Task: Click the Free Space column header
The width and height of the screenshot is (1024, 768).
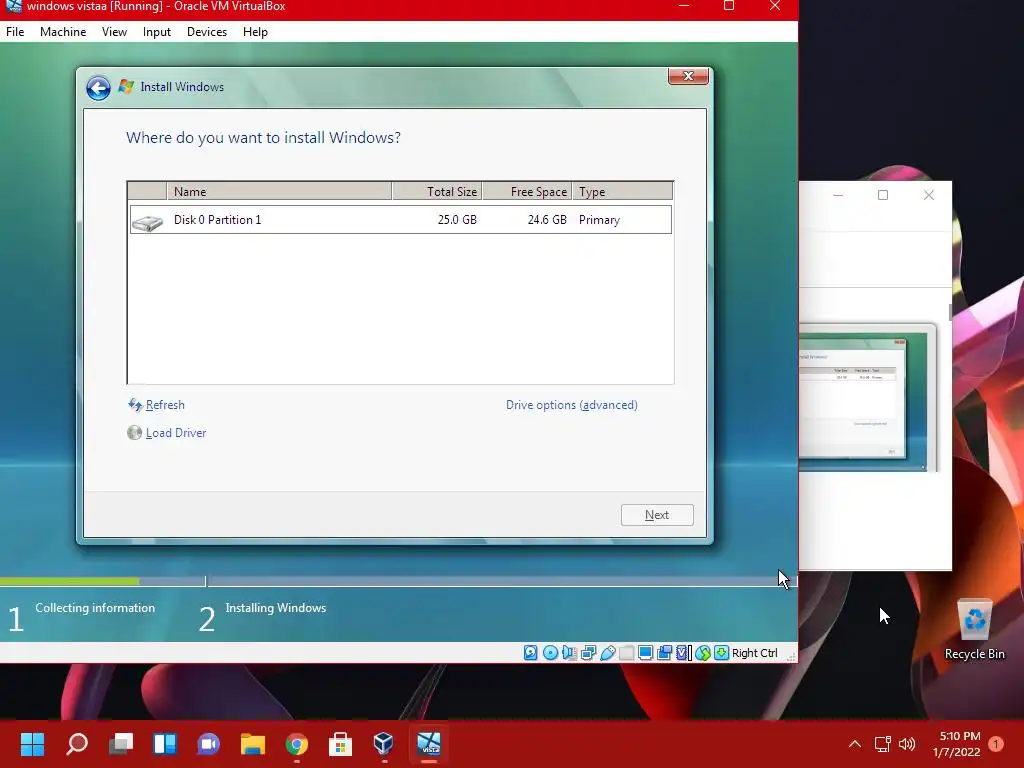Action: 527,191
